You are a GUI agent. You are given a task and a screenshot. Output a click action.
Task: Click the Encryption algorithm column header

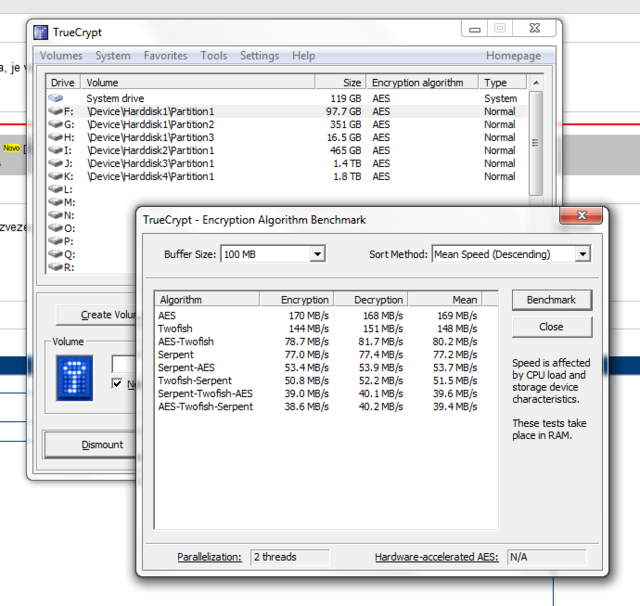[x=422, y=82]
